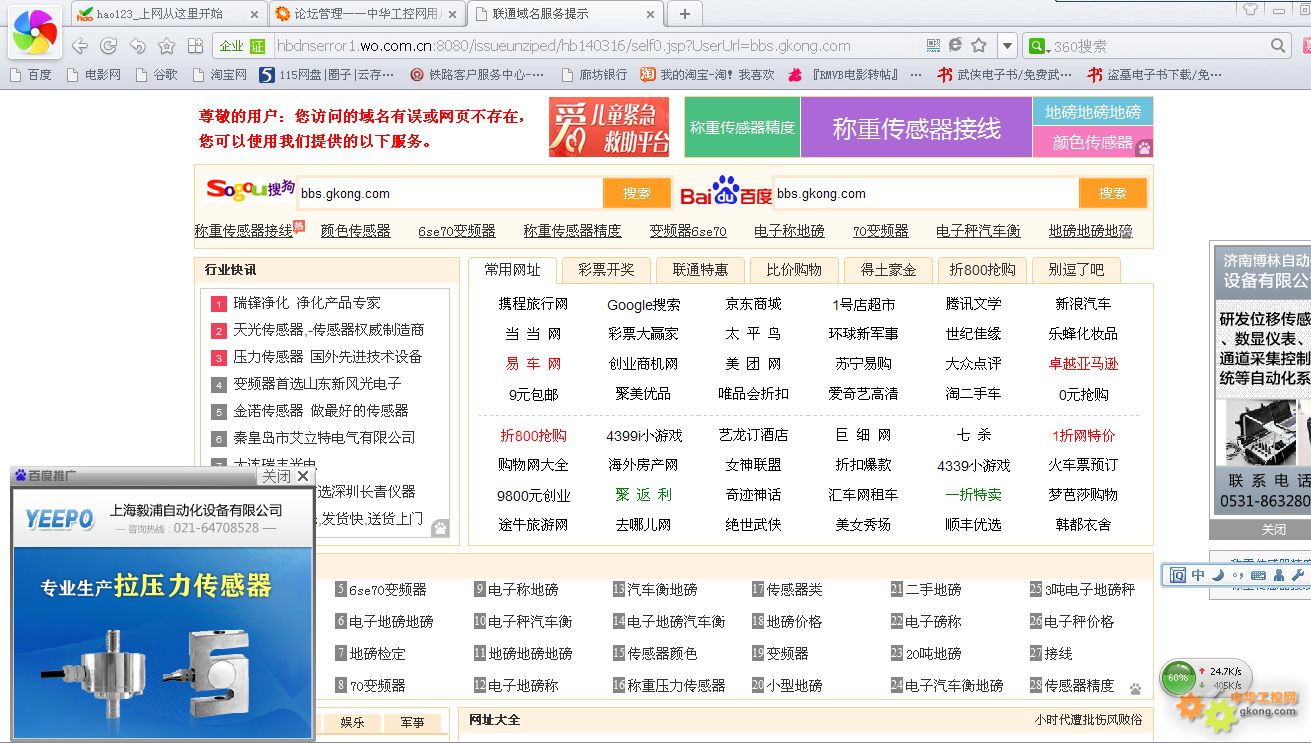Go back with the back arrow button
The height and width of the screenshot is (743, 1311).
(80, 46)
